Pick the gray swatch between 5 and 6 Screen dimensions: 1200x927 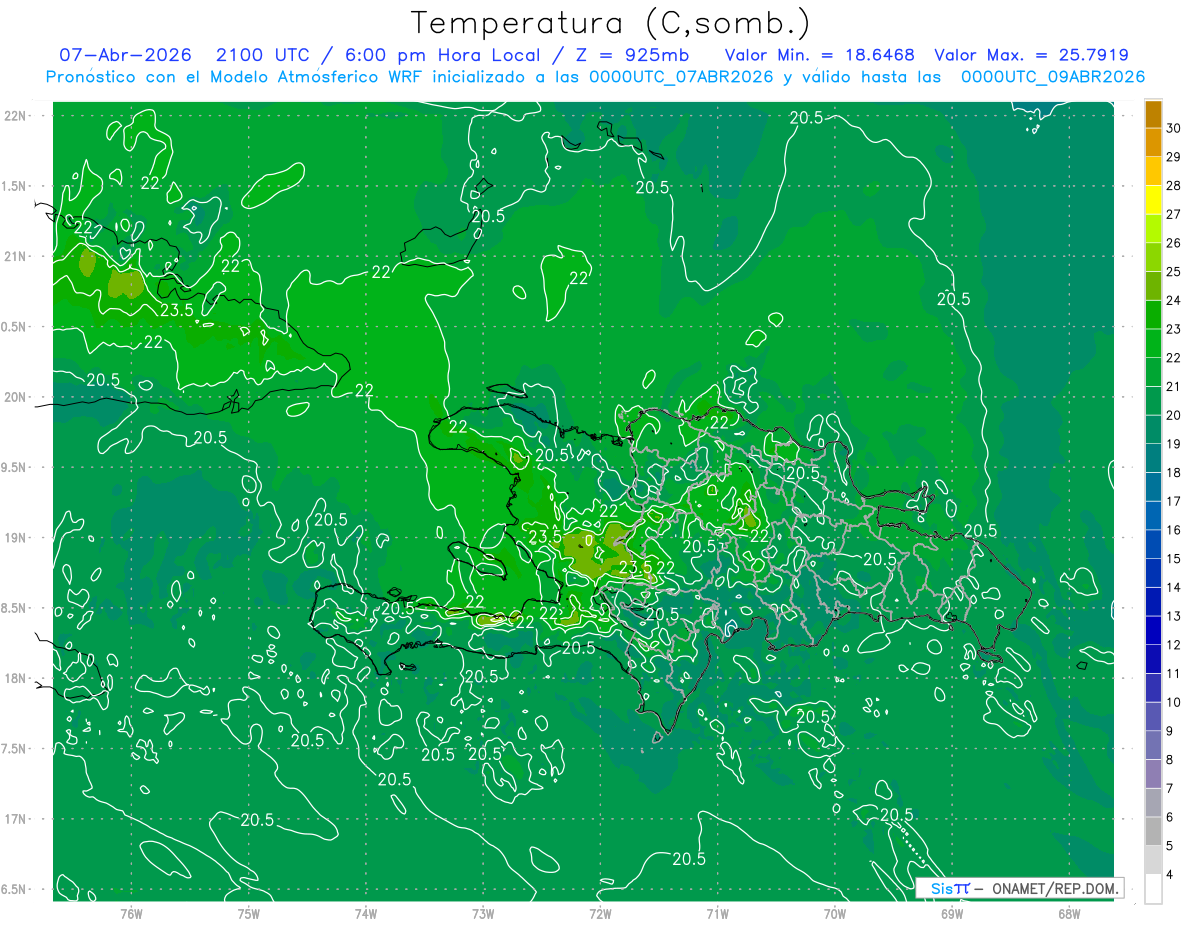1153,831
